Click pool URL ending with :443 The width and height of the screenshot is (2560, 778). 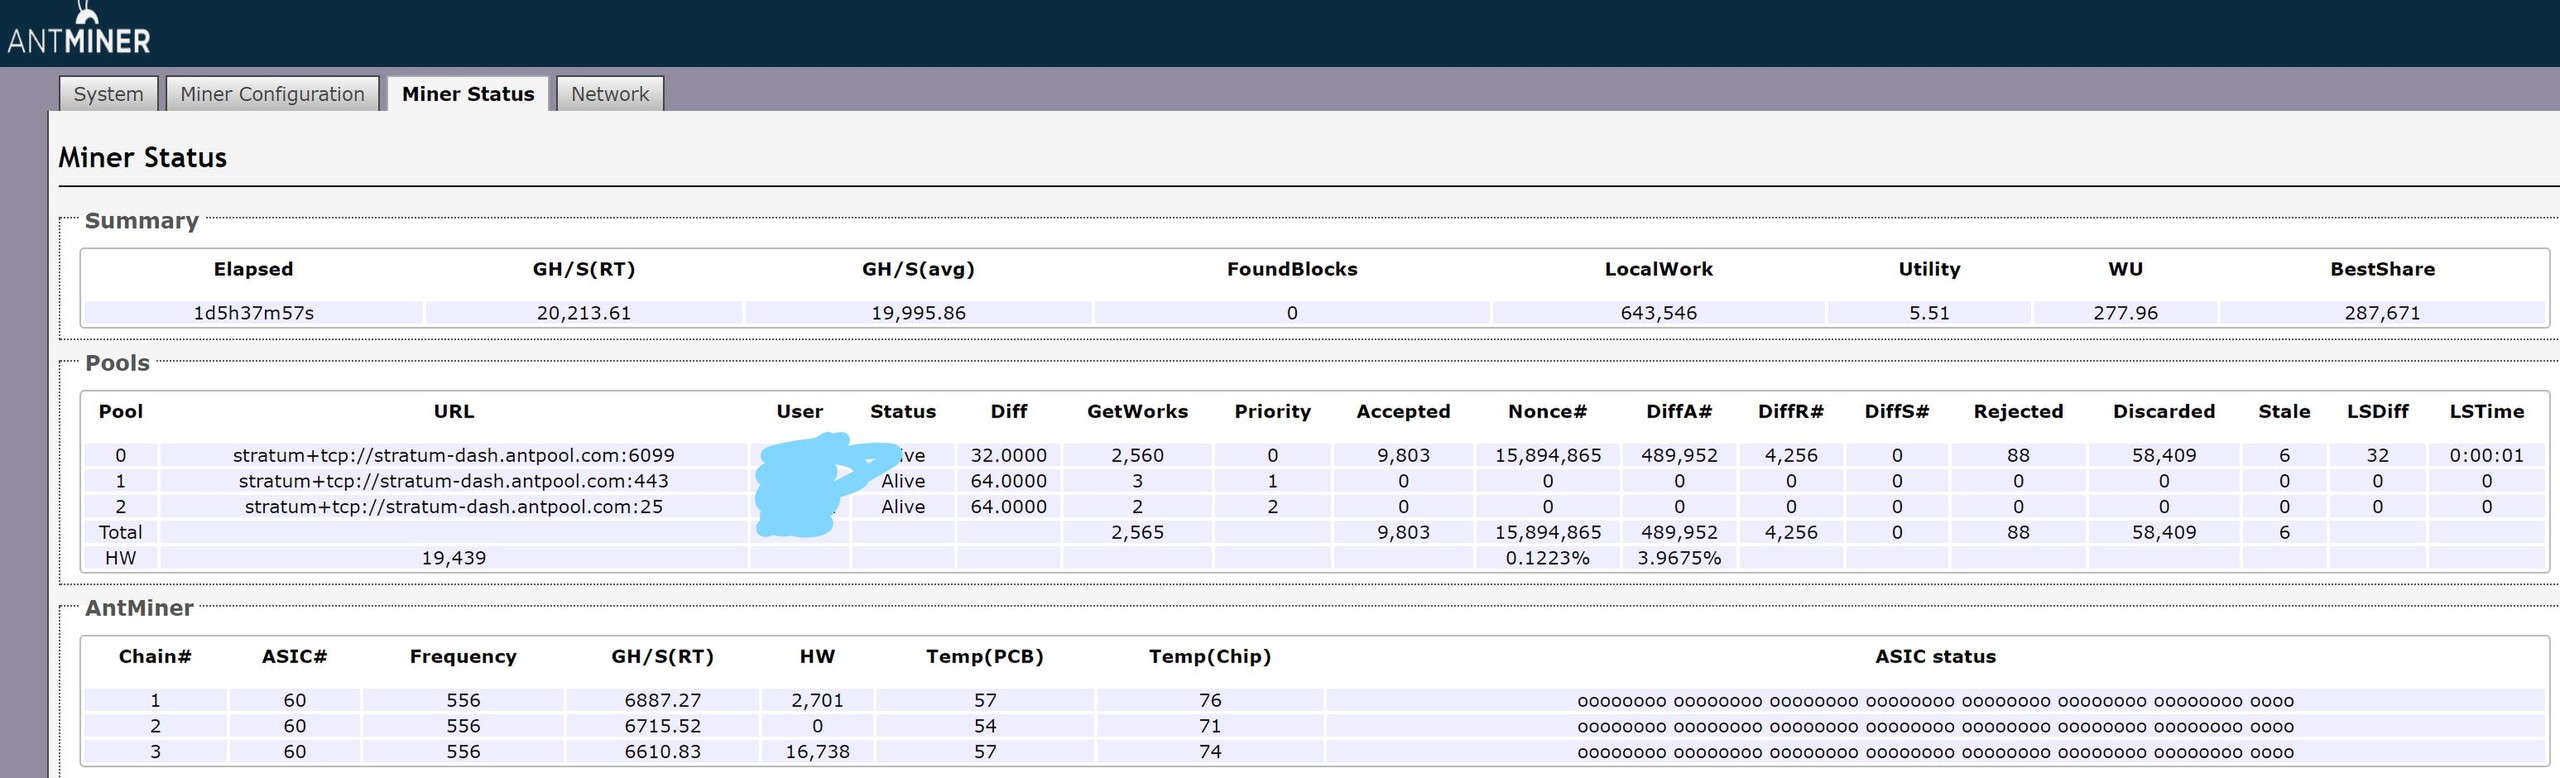point(454,481)
